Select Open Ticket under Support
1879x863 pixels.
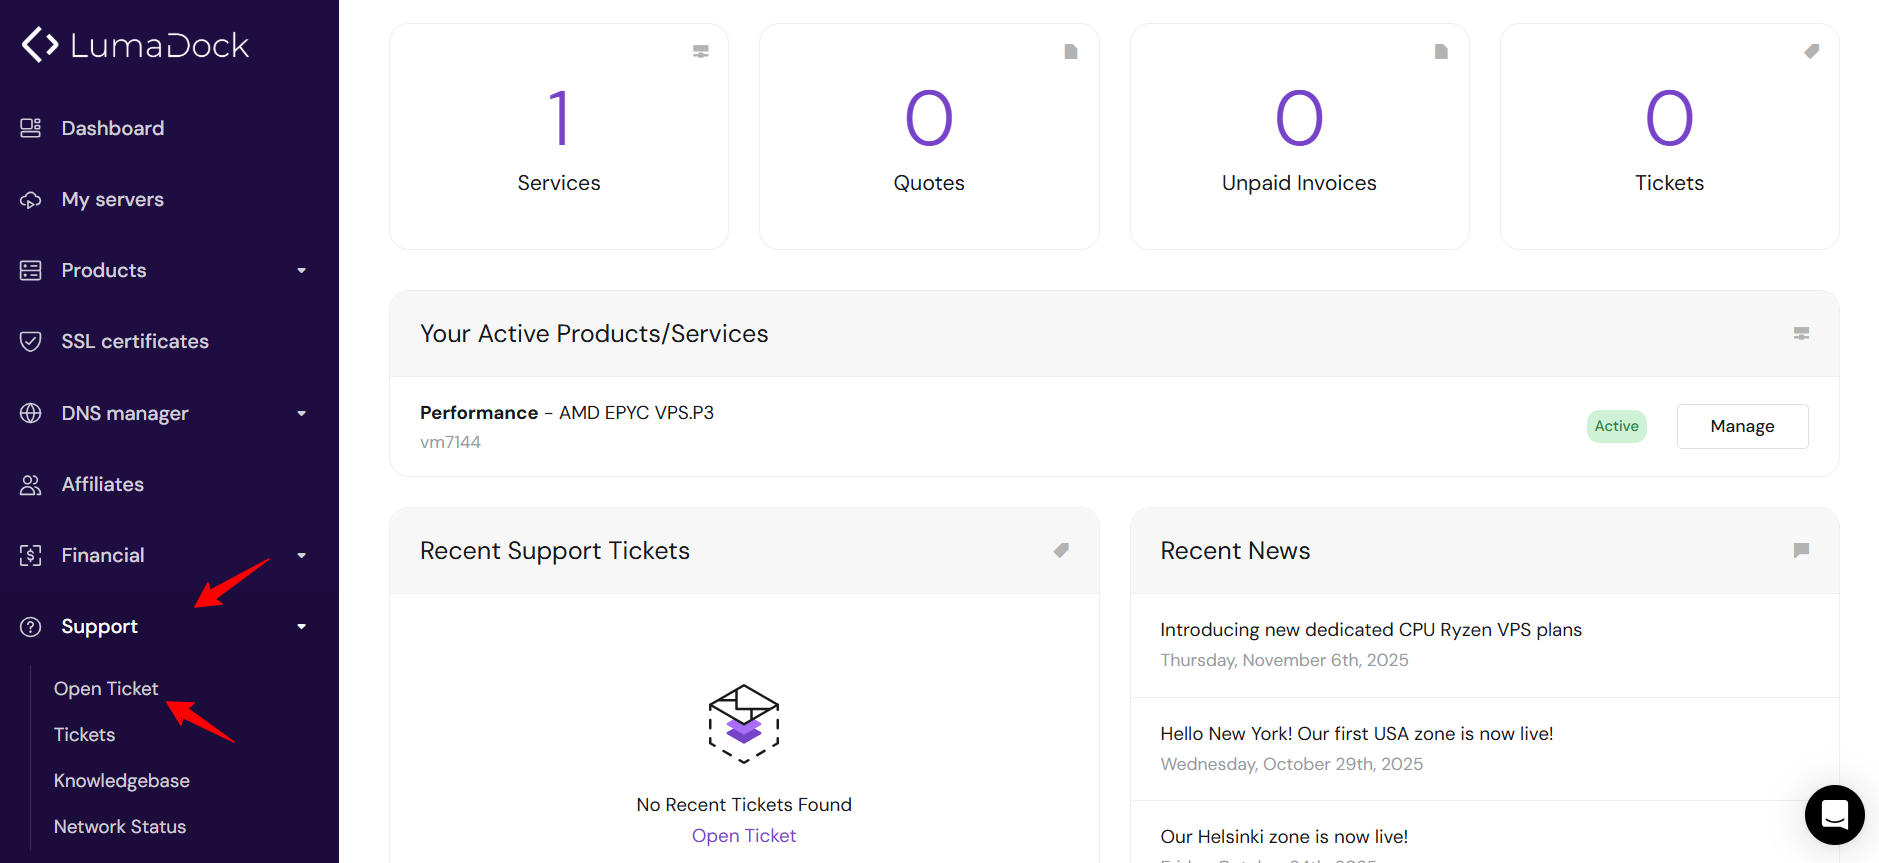tap(106, 688)
